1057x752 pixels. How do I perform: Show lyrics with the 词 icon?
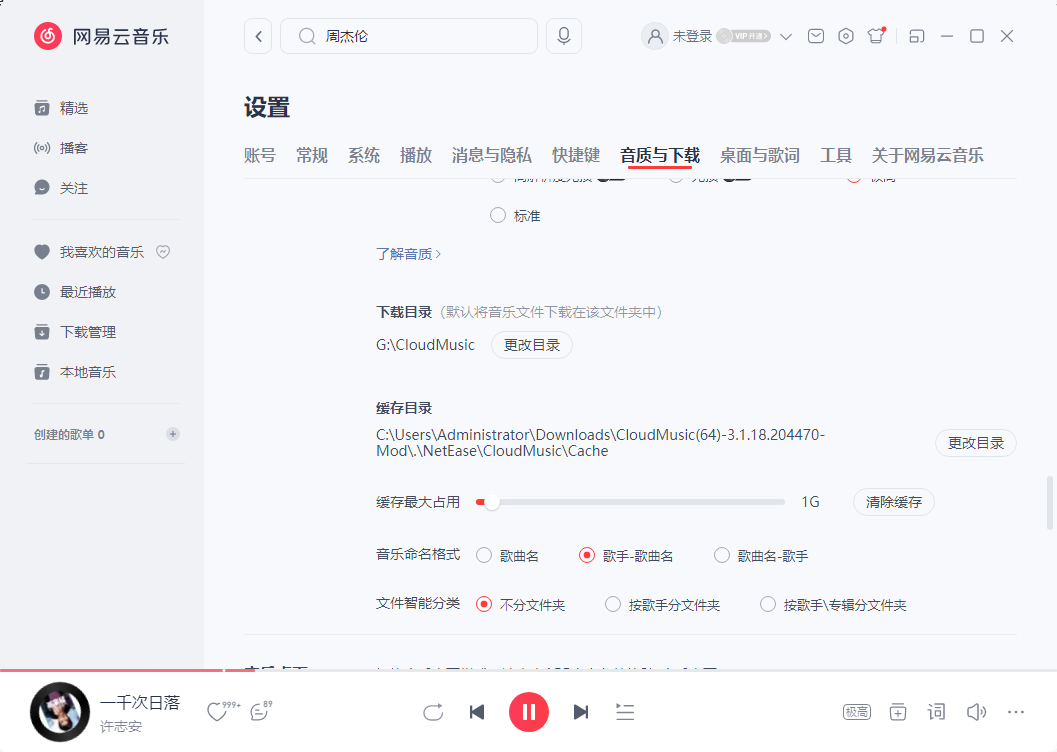click(936, 712)
